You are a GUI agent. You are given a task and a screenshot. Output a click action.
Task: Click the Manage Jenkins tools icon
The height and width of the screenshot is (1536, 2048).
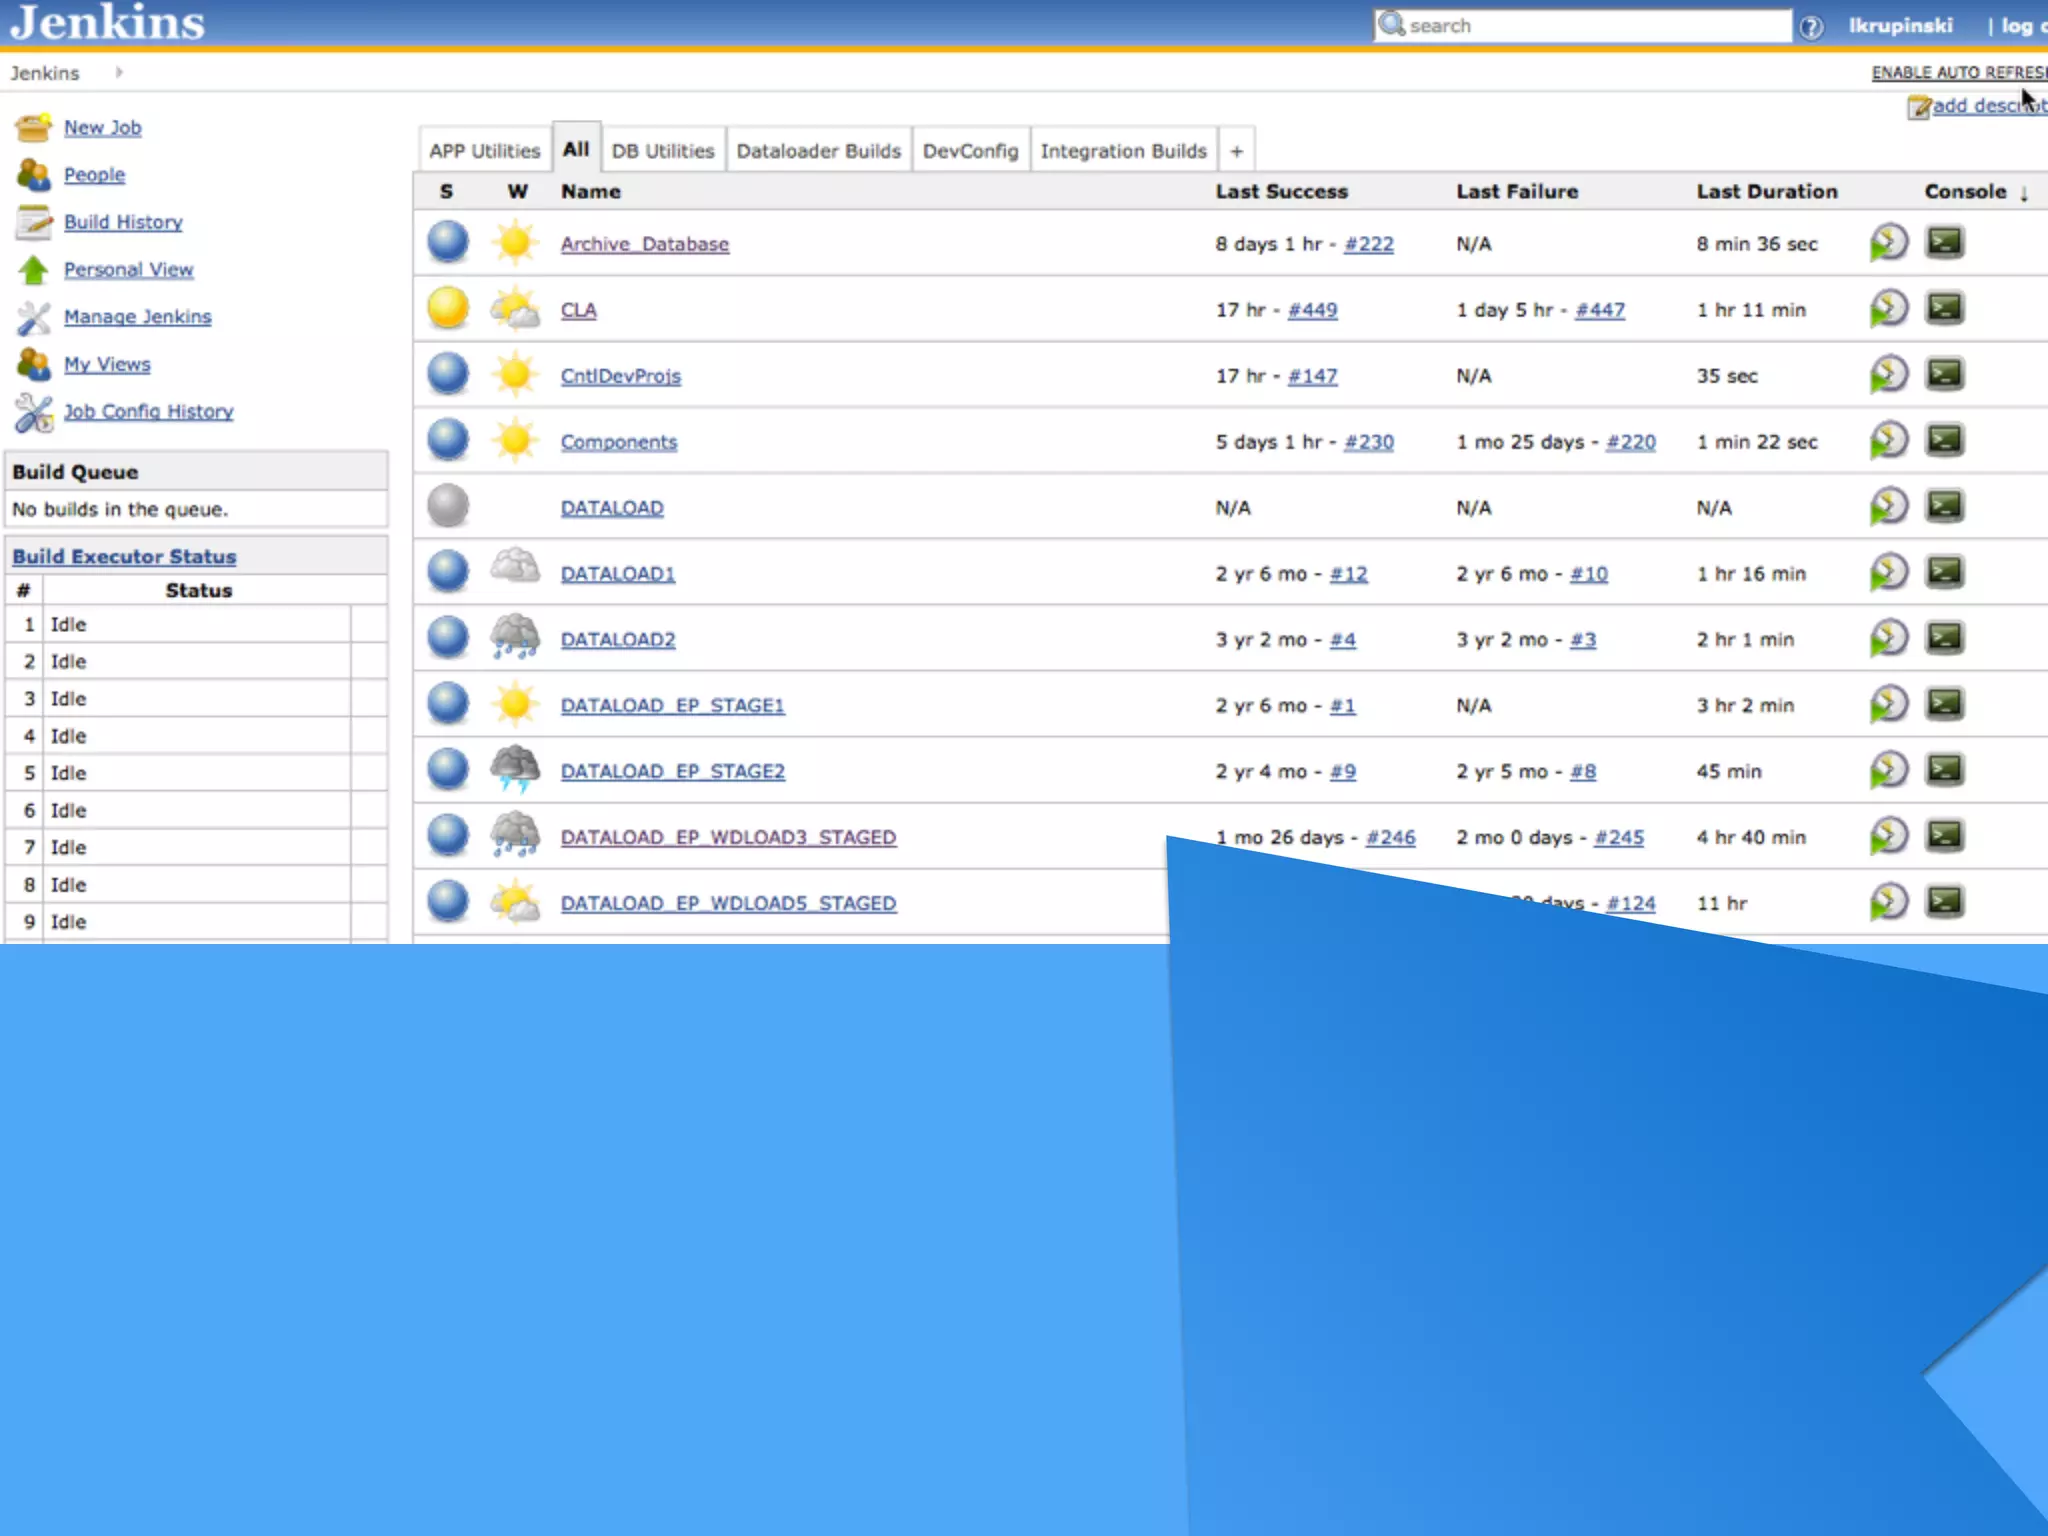(33, 318)
